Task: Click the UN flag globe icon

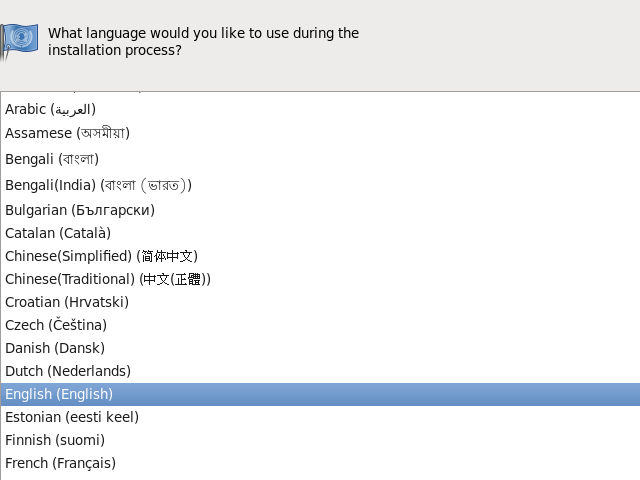Action: pyautogui.click(x=19, y=39)
